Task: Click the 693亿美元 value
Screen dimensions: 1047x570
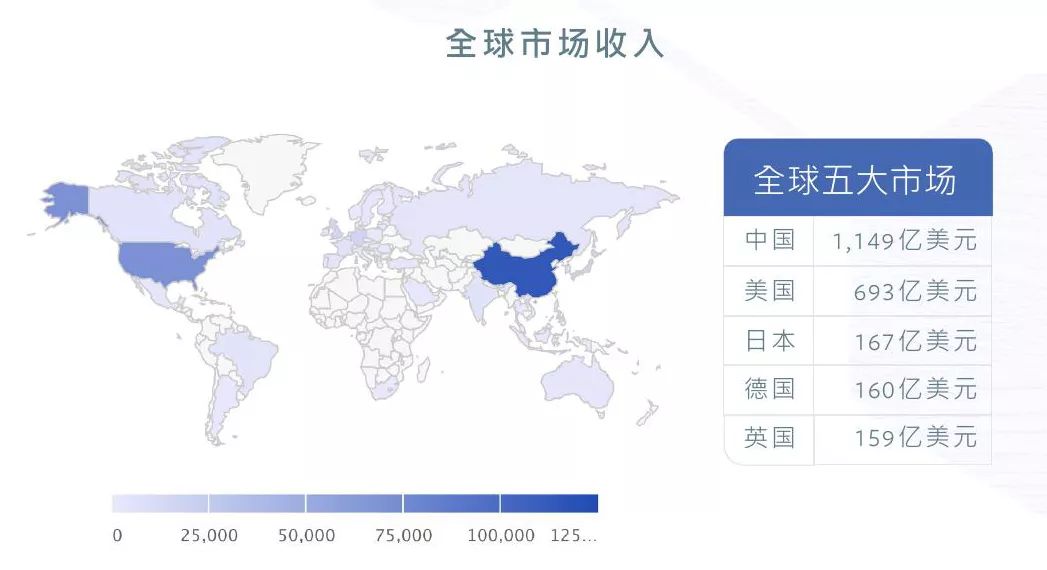Action: 915,292
